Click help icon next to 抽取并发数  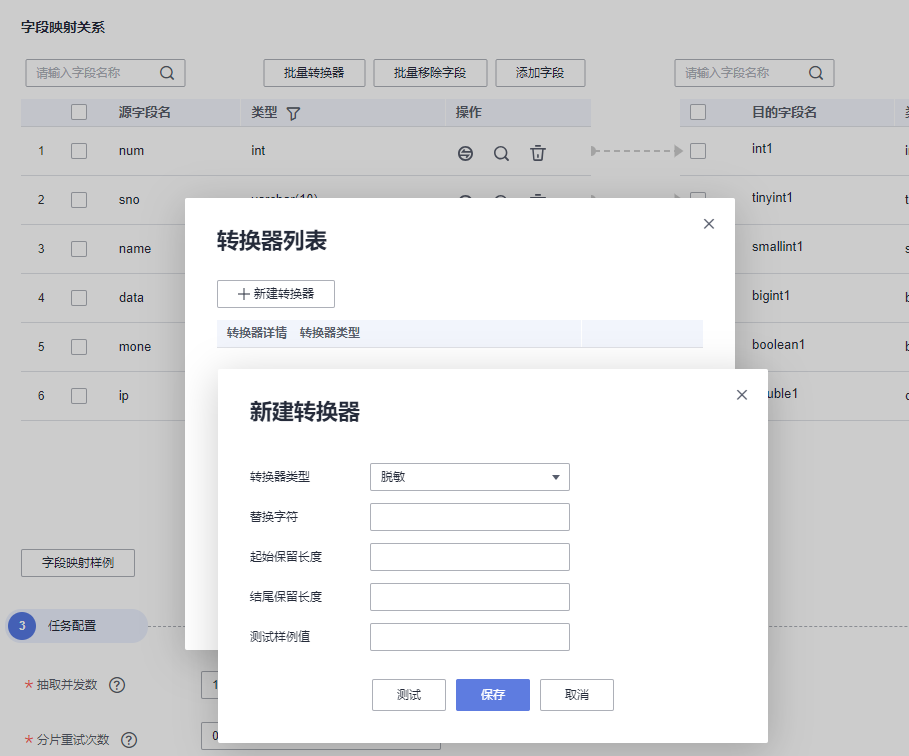pyautogui.click(x=117, y=685)
